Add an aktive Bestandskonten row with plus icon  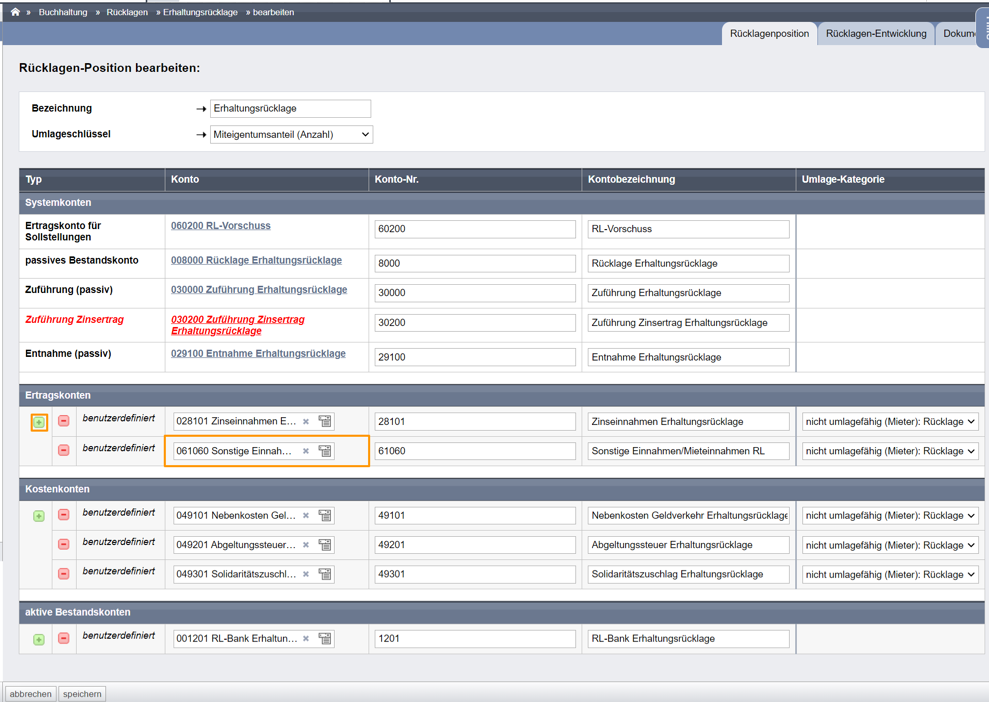39,640
